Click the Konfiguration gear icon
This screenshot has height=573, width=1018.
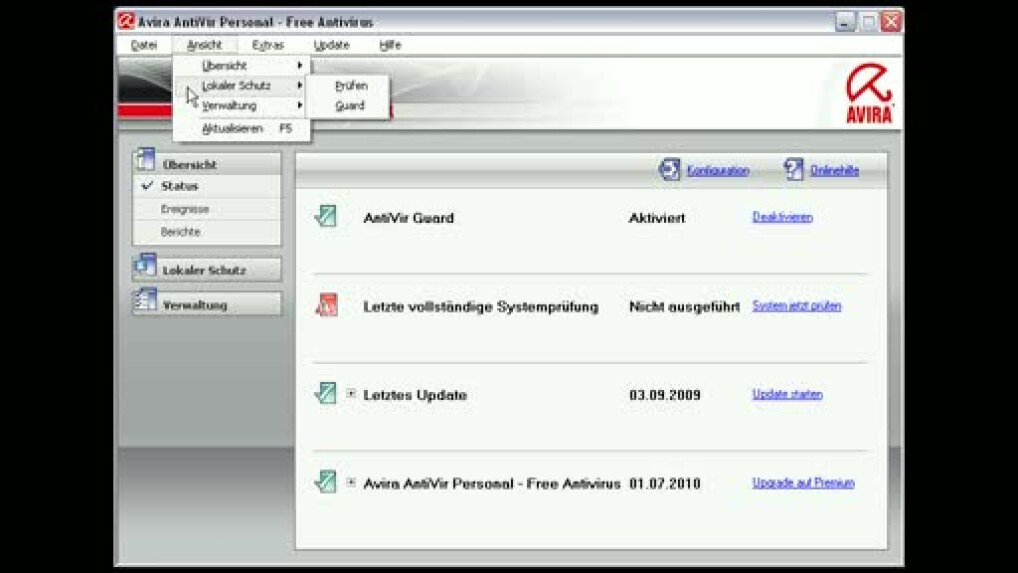point(669,170)
